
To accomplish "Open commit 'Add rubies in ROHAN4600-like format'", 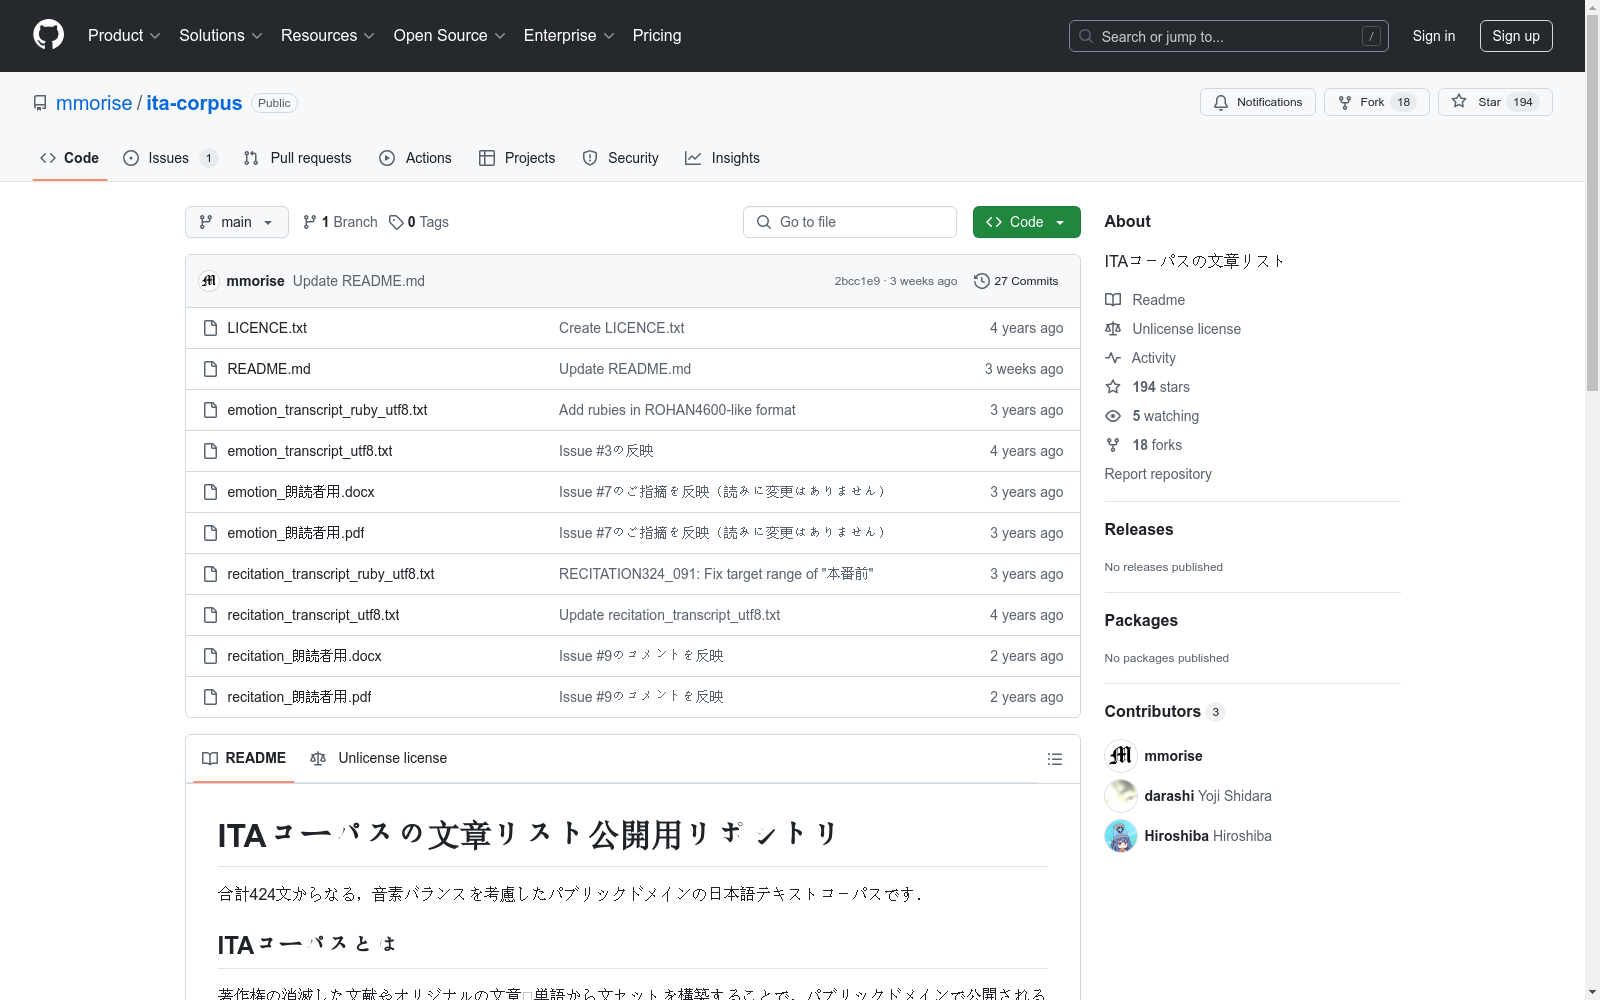I will tap(677, 410).
